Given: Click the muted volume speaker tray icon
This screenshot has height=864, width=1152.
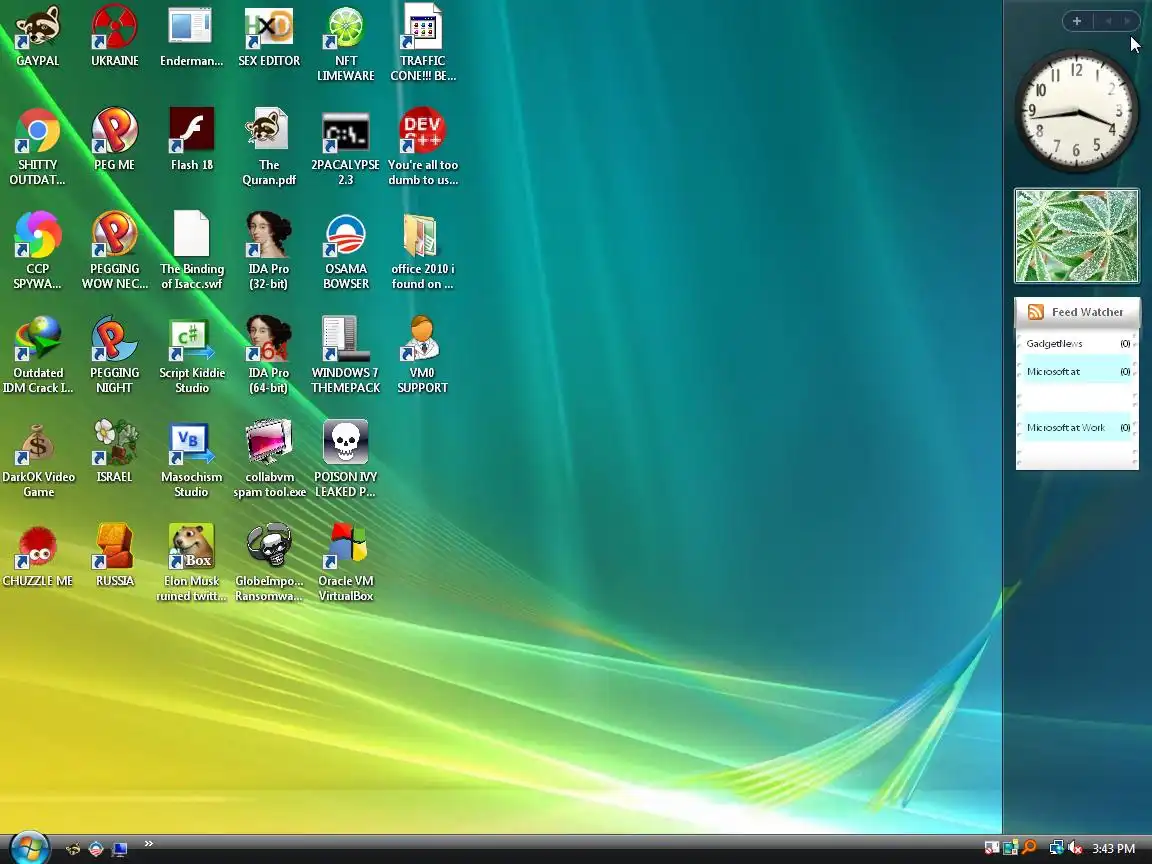Looking at the screenshot, I should [x=1076, y=849].
